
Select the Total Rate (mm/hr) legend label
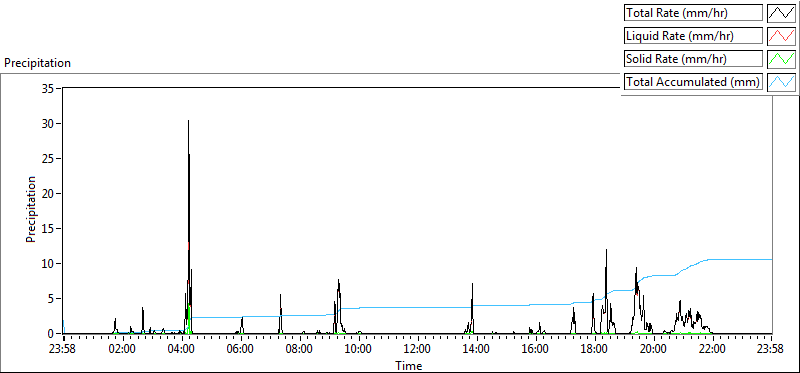[693, 13]
